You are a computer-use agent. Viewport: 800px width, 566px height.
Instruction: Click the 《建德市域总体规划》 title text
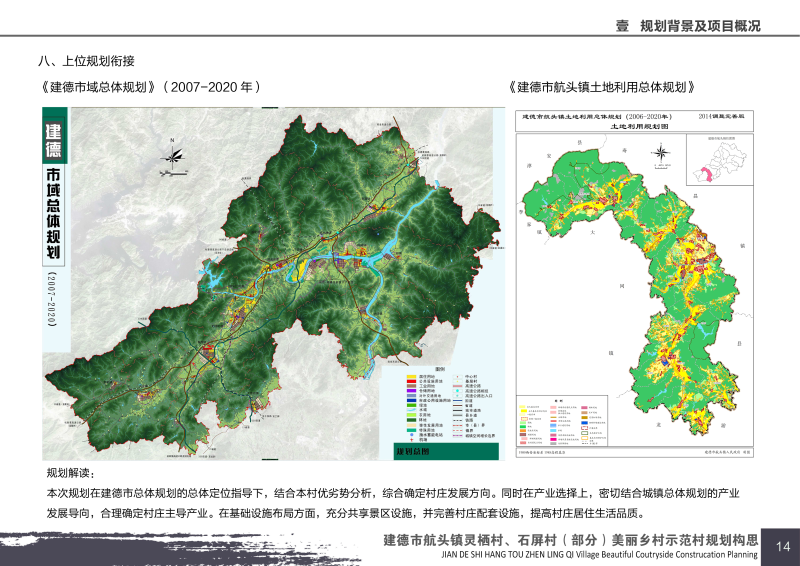[x=149, y=87]
